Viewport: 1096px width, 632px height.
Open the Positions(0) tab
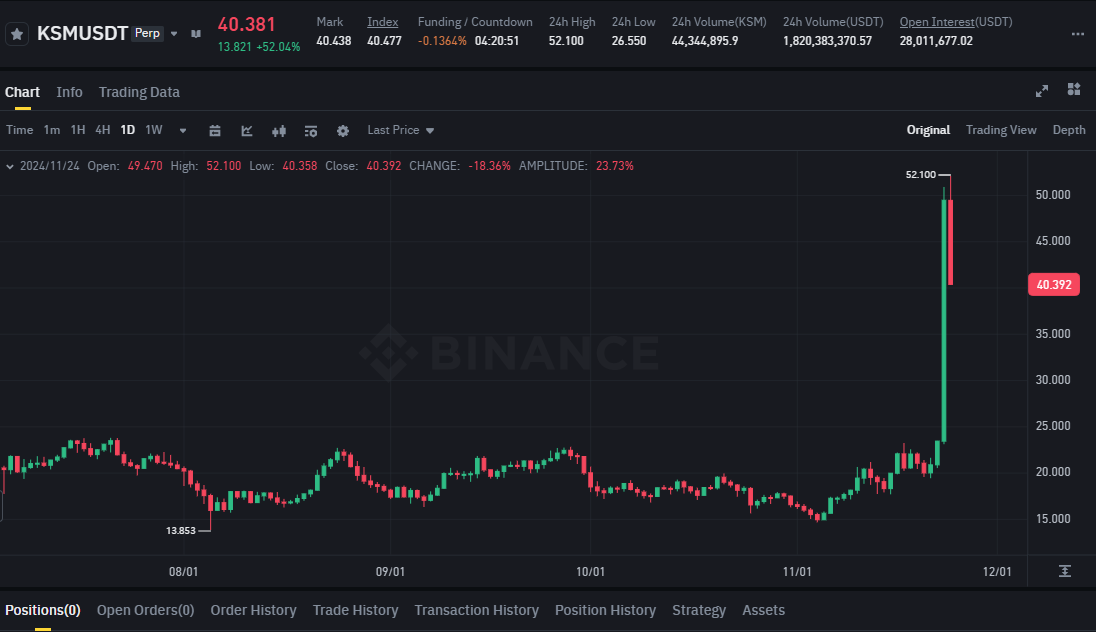click(x=43, y=610)
